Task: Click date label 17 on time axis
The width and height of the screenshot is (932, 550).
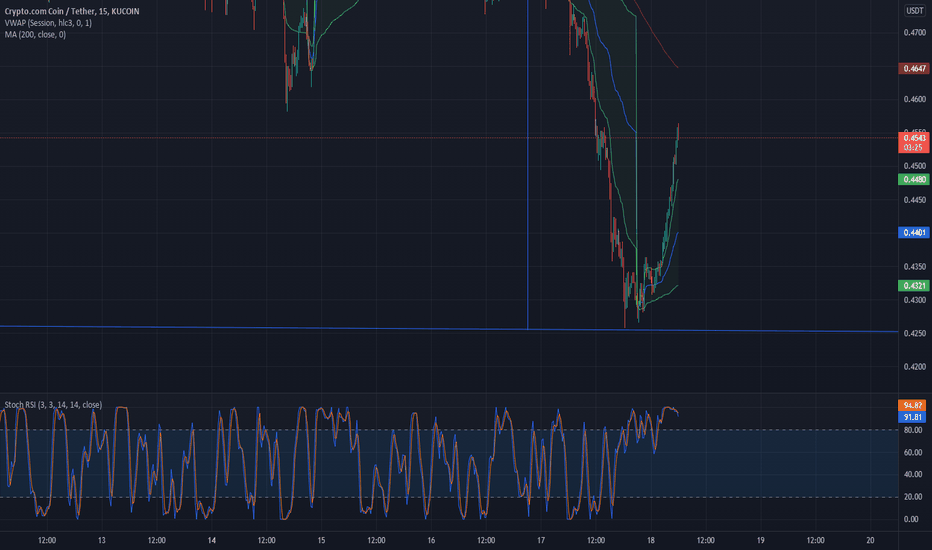Action: tap(541, 540)
